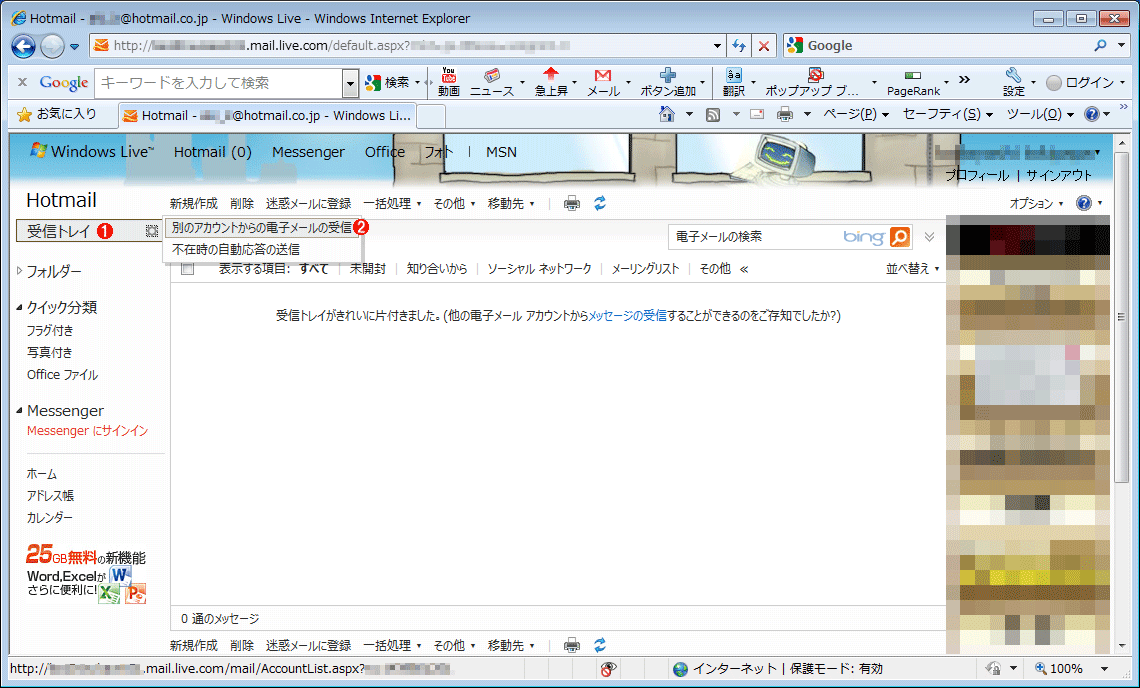Click the upper 削除 button
The image size is (1140, 688).
pos(241,204)
